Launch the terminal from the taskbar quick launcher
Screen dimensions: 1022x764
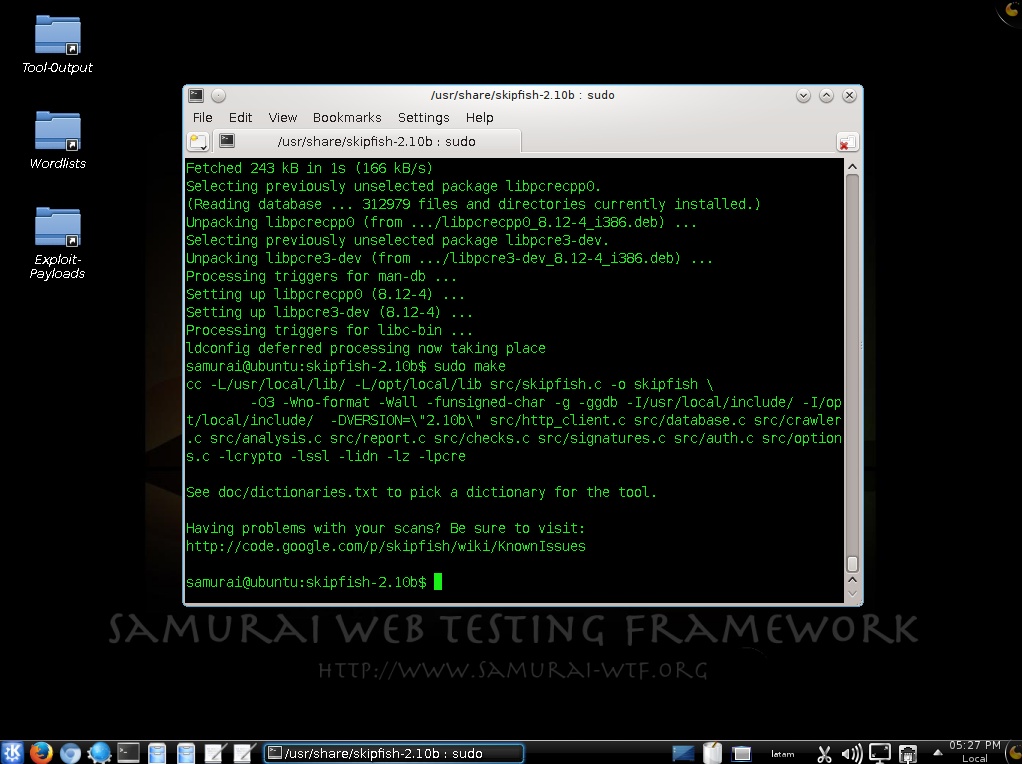tap(128, 753)
